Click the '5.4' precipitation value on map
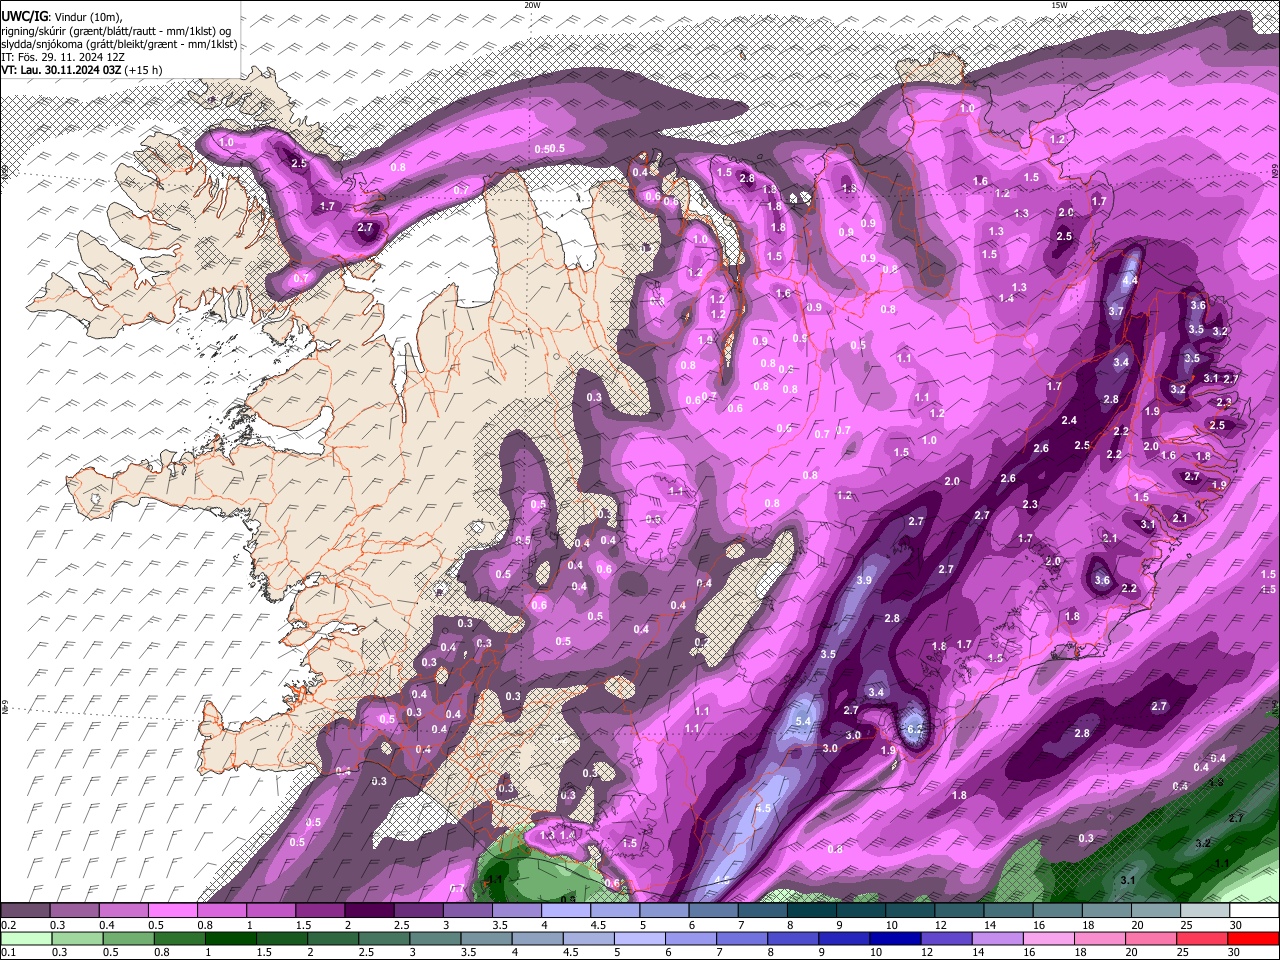Screen dimensions: 1280x960 (803, 721)
